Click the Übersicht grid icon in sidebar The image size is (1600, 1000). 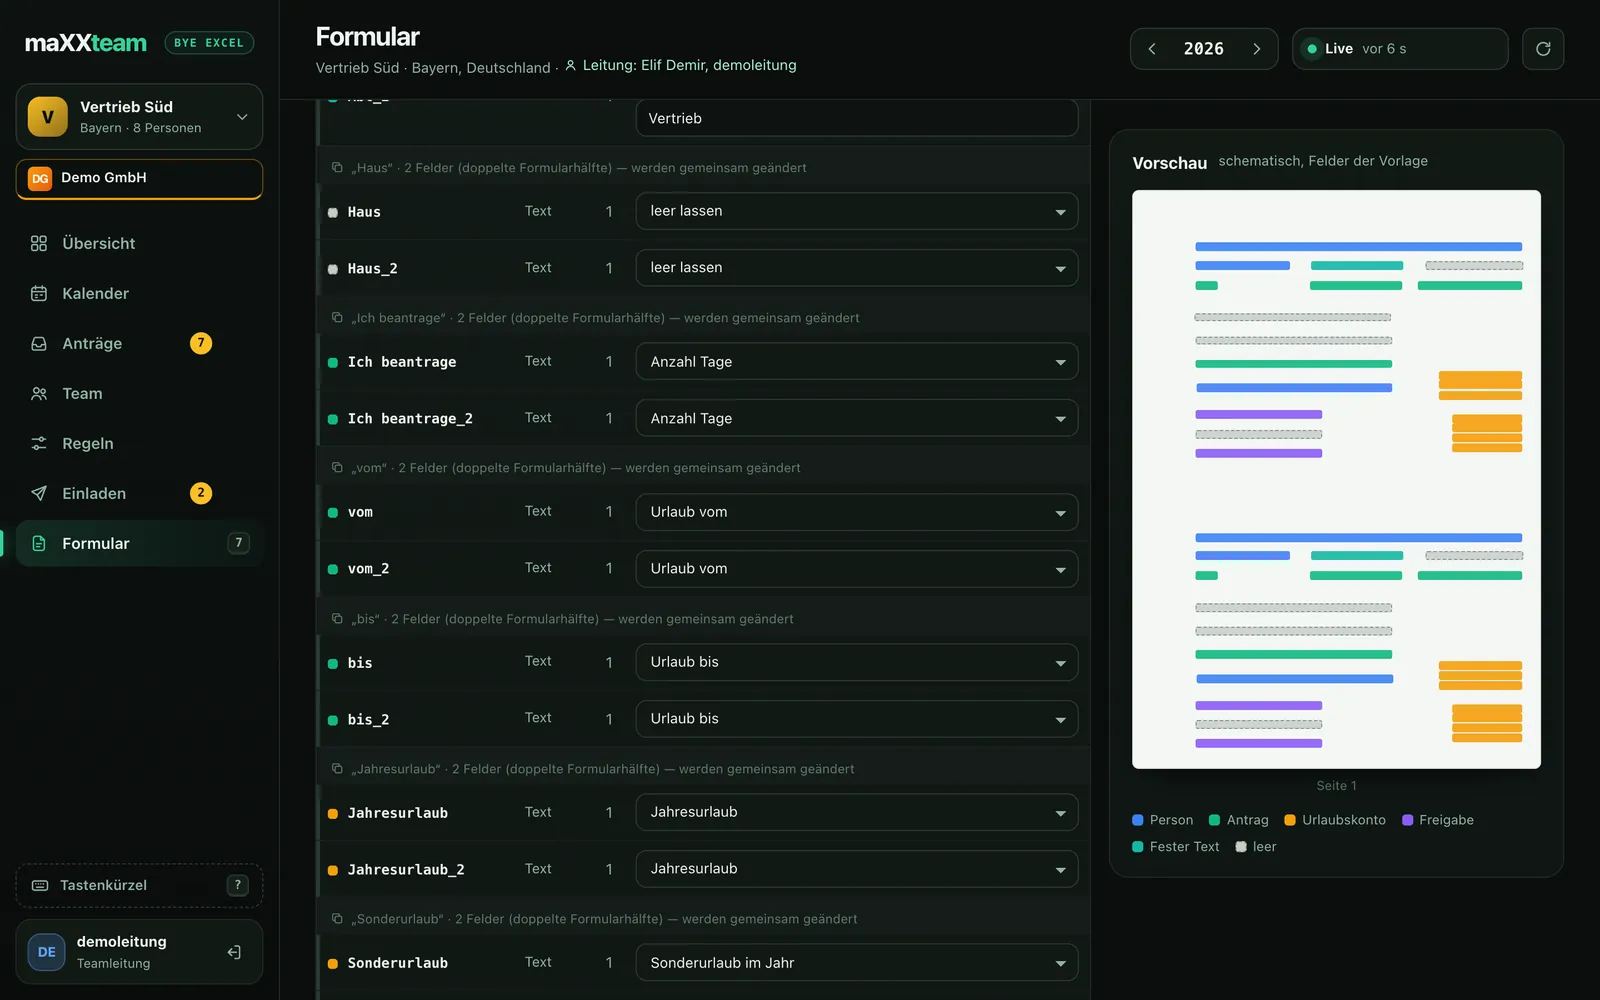click(x=39, y=243)
